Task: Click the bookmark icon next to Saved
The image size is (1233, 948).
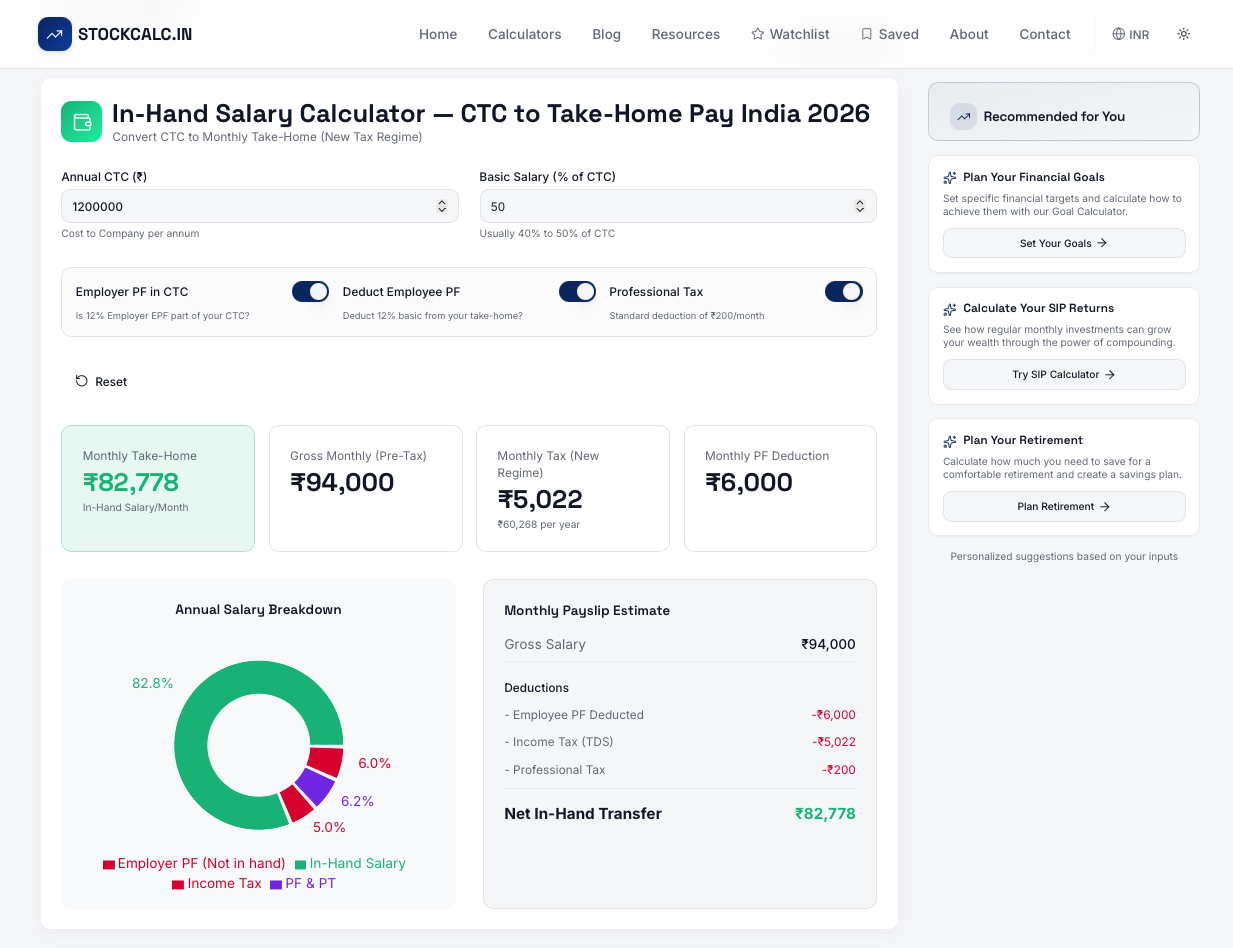Action: tap(866, 33)
